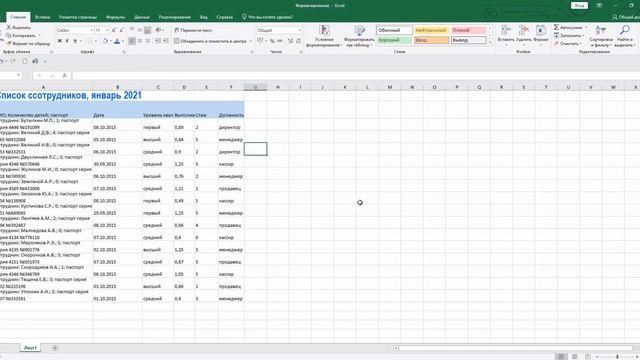This screenshot has height=360, width=640.
Task: Click the fill color bucket icon
Action: click(x=105, y=41)
